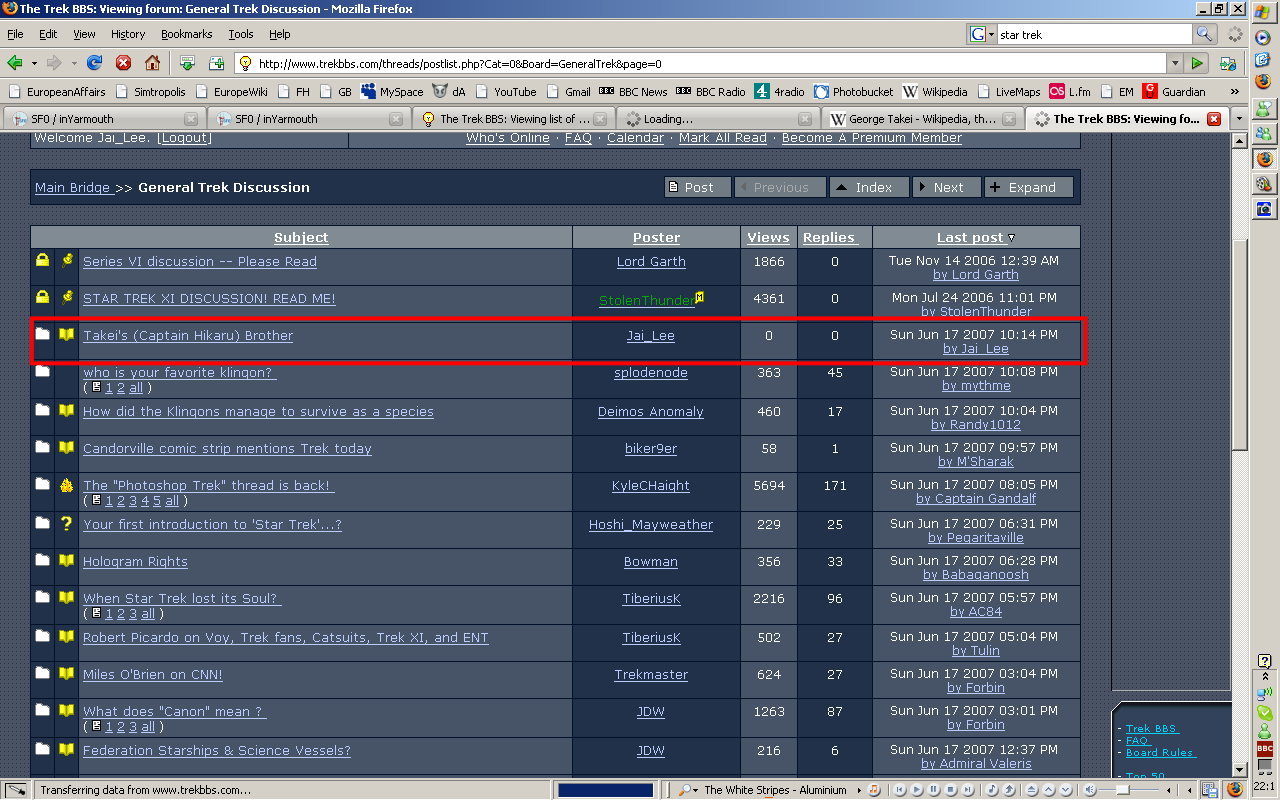Click in the Google search field
Viewport: 1280px width, 800px height.
tap(1094, 34)
